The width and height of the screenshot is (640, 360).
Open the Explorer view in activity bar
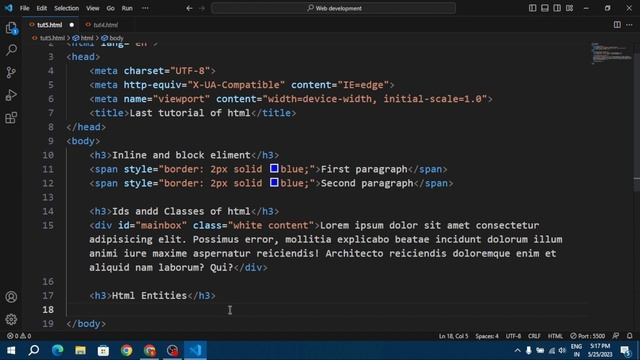click(x=11, y=28)
